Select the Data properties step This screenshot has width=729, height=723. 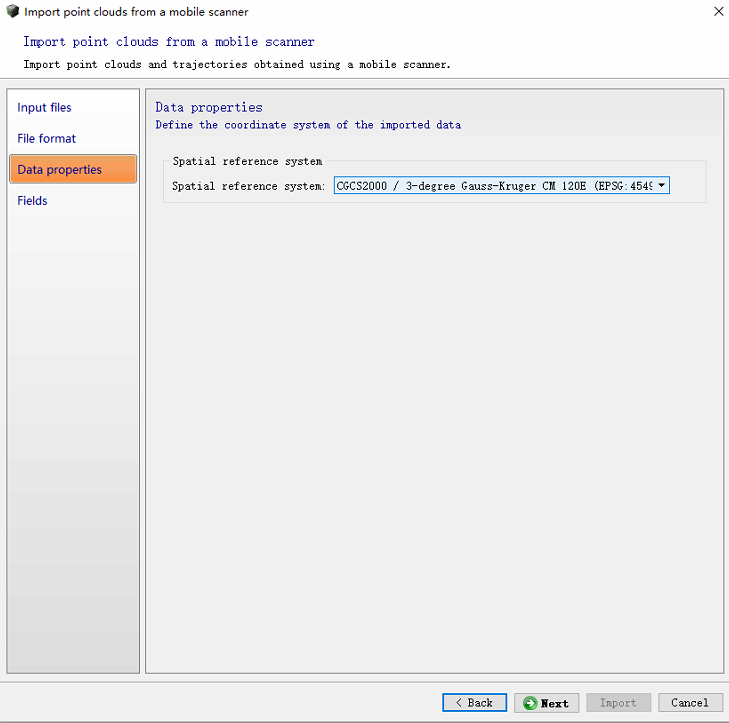pos(73,169)
